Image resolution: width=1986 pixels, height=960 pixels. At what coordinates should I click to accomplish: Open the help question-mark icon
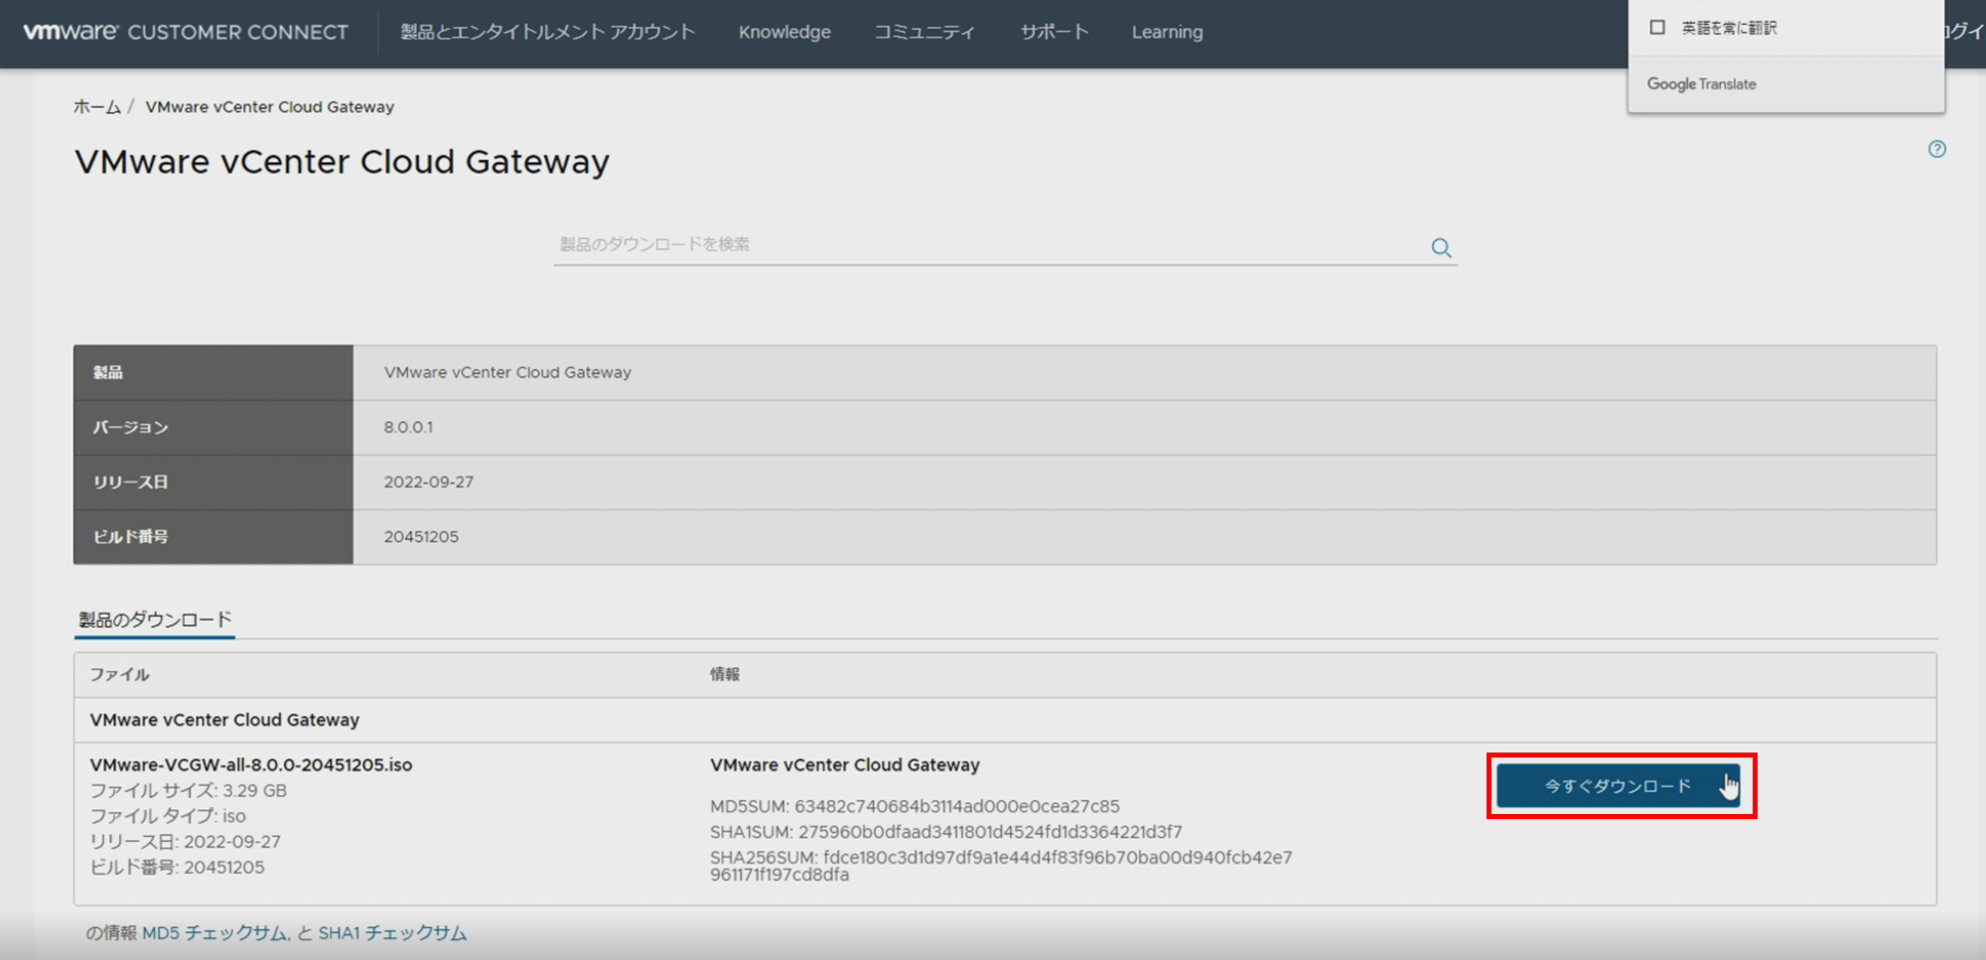point(1937,149)
